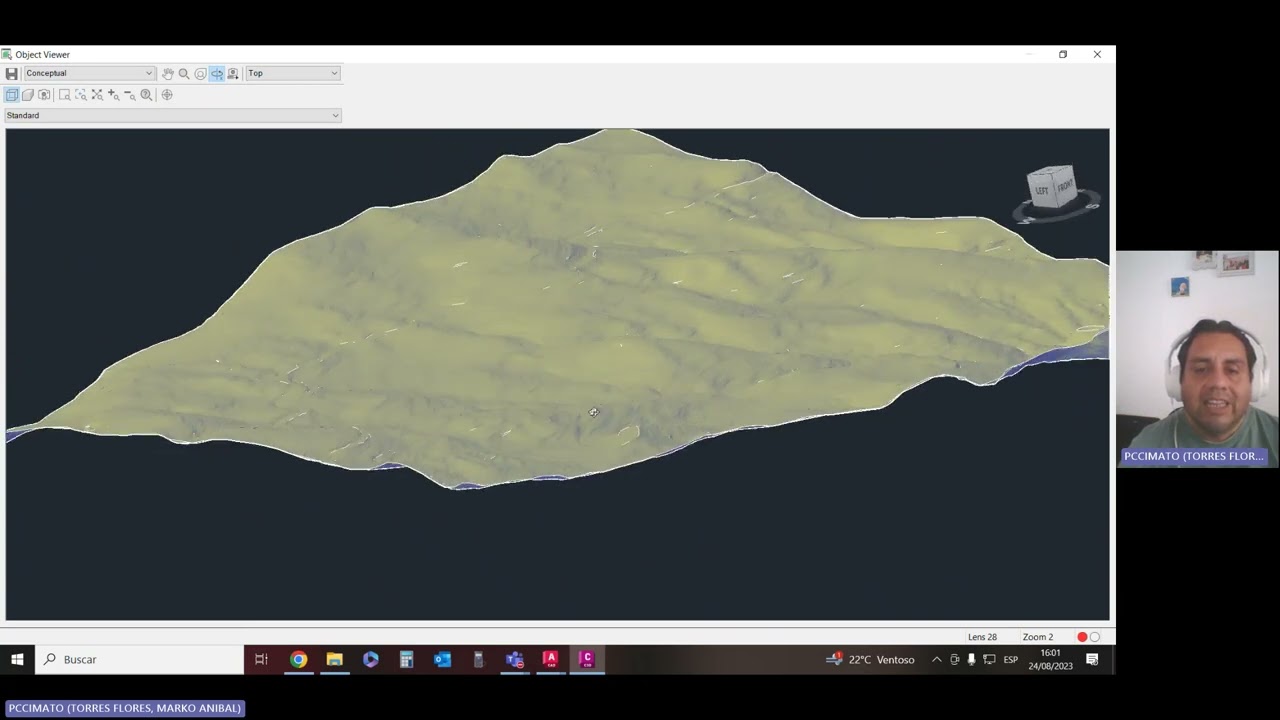Open Google Chrome from taskbar

click(298, 659)
